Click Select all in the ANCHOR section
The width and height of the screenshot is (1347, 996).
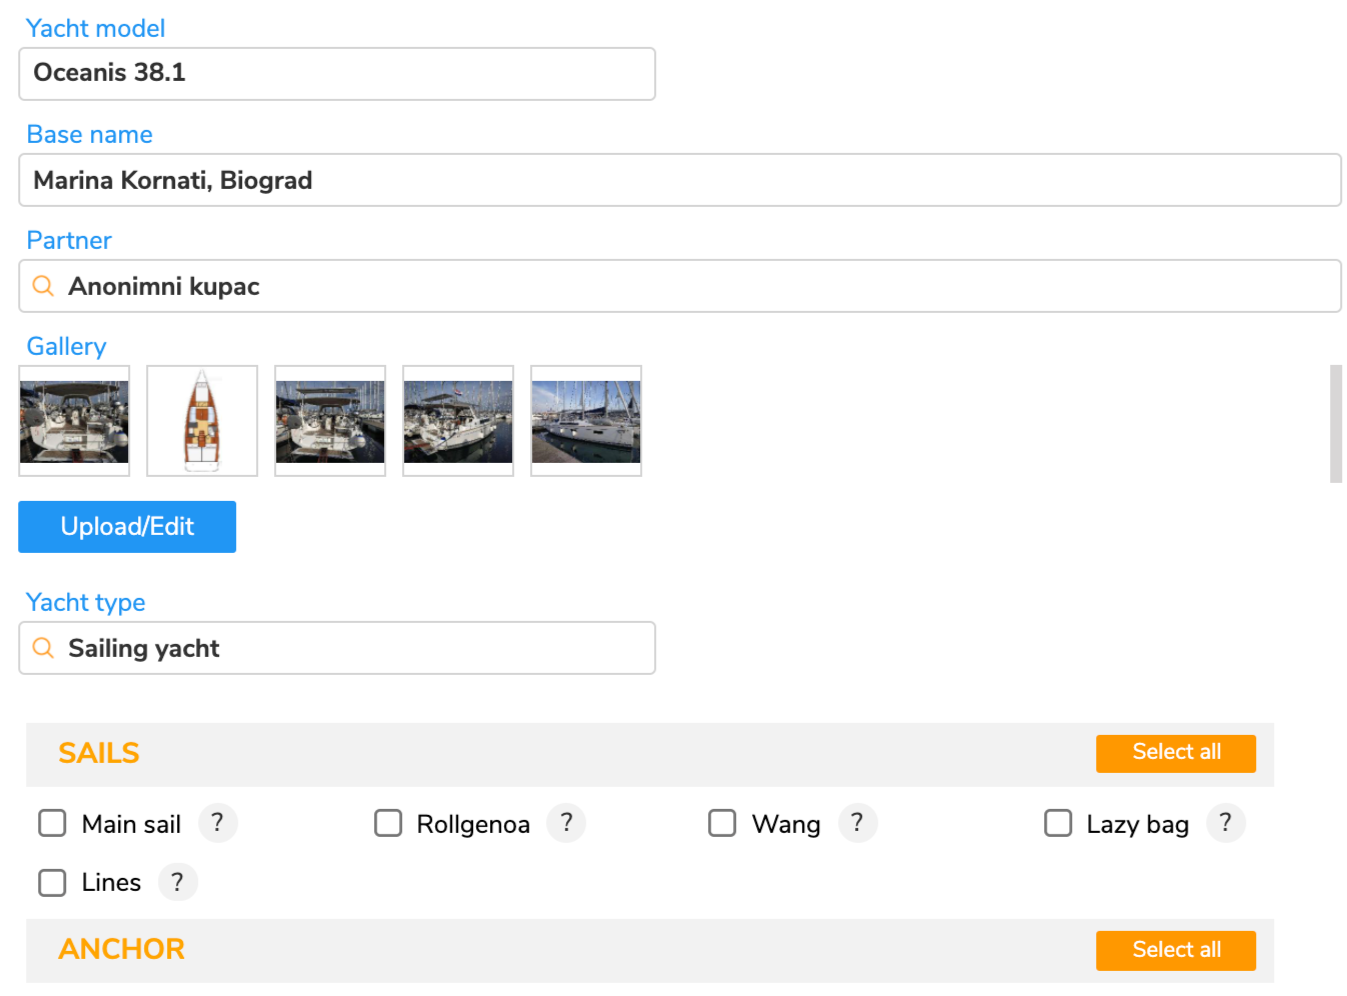coord(1176,951)
